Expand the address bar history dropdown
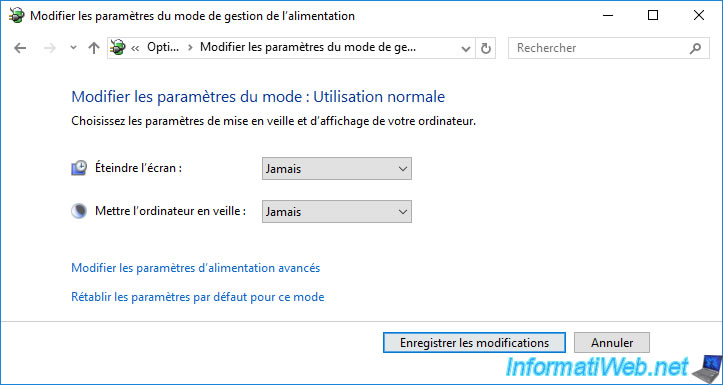Screen dimensions: 723x385 pos(466,48)
